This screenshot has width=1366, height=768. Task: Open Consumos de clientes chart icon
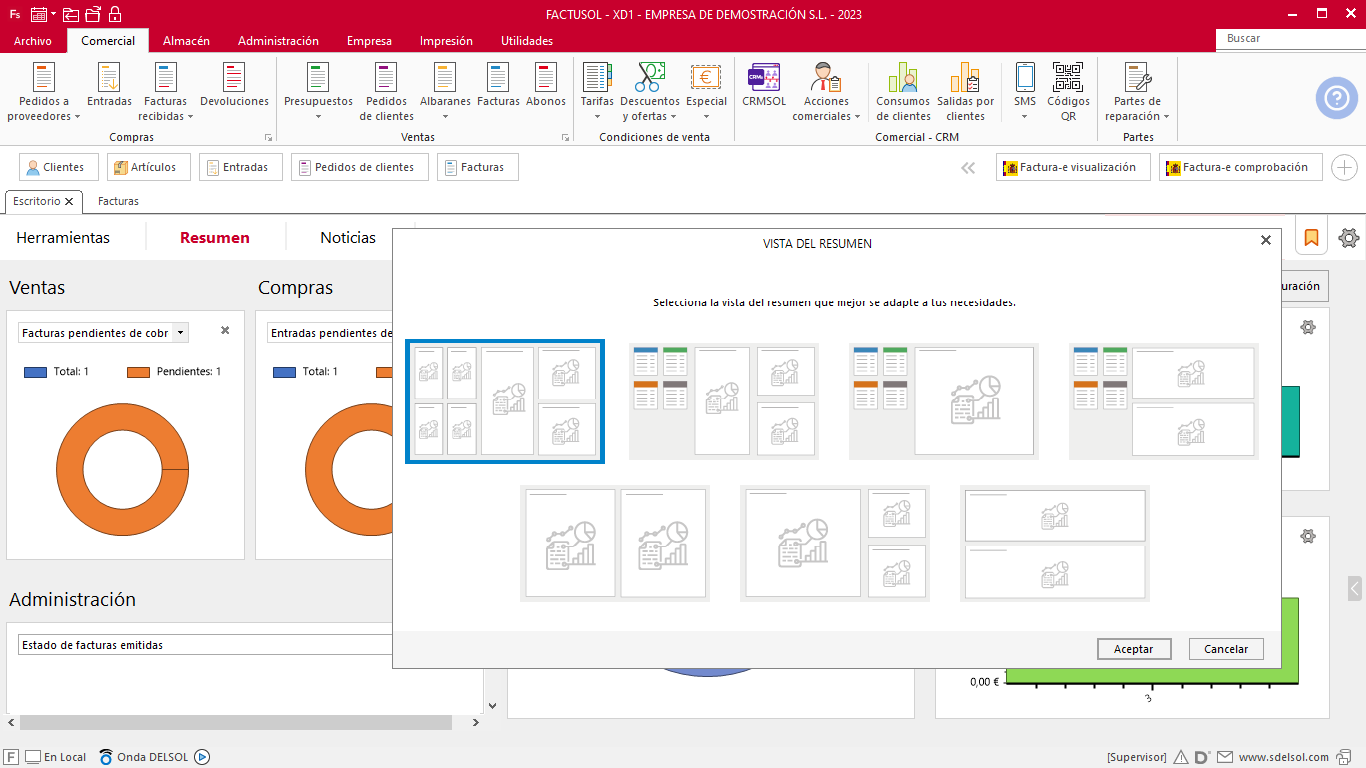tap(903, 78)
